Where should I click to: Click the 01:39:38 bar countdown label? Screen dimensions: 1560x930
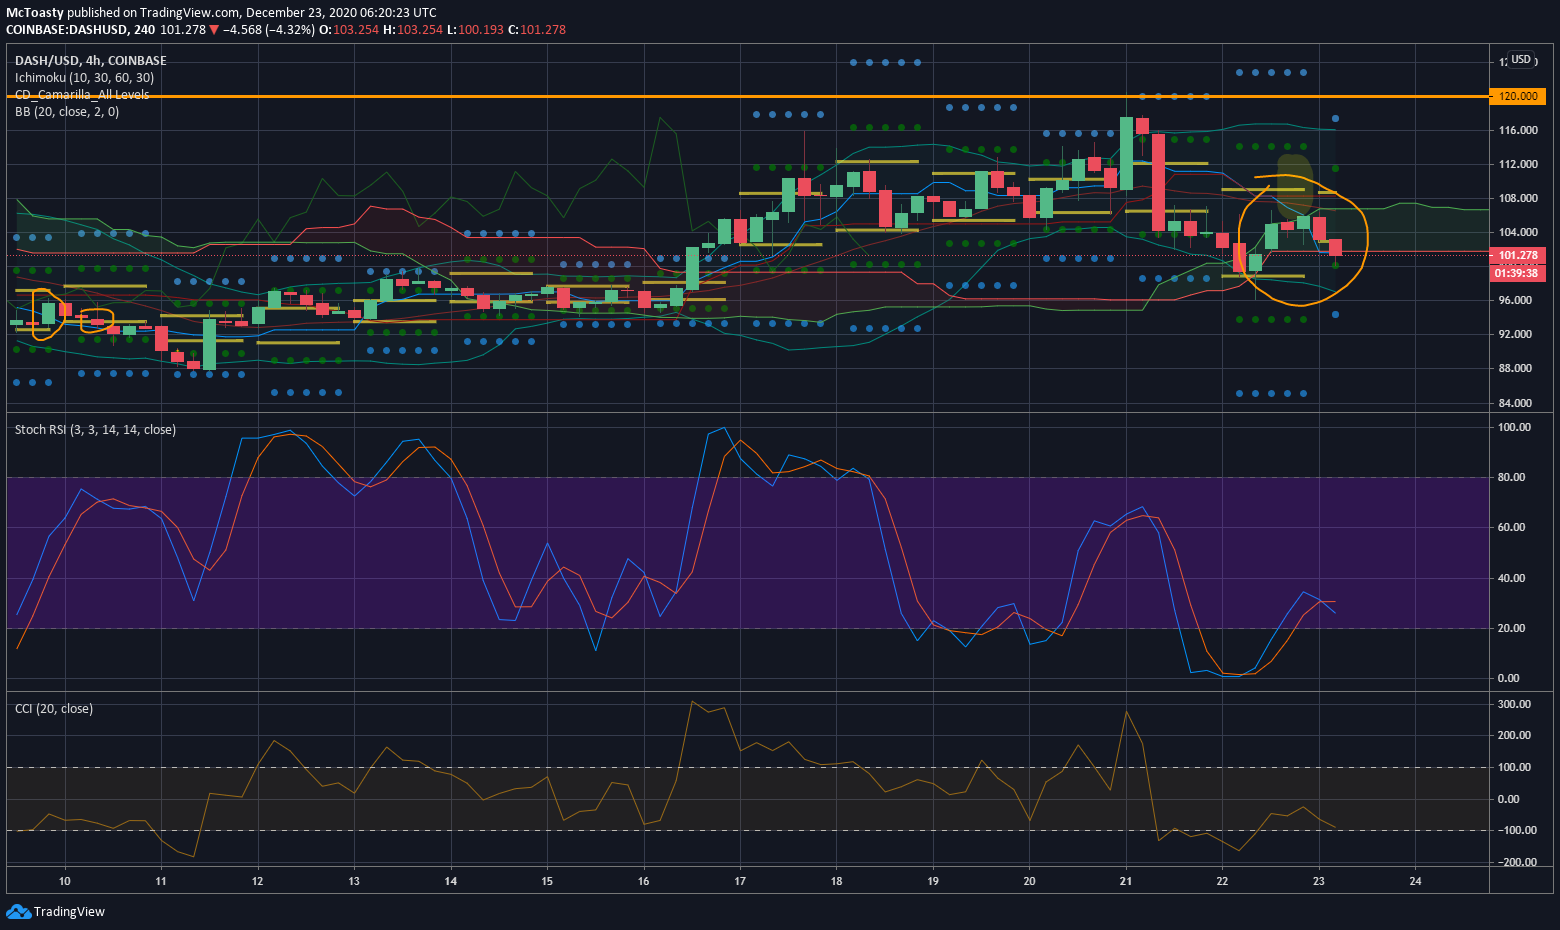(1517, 273)
